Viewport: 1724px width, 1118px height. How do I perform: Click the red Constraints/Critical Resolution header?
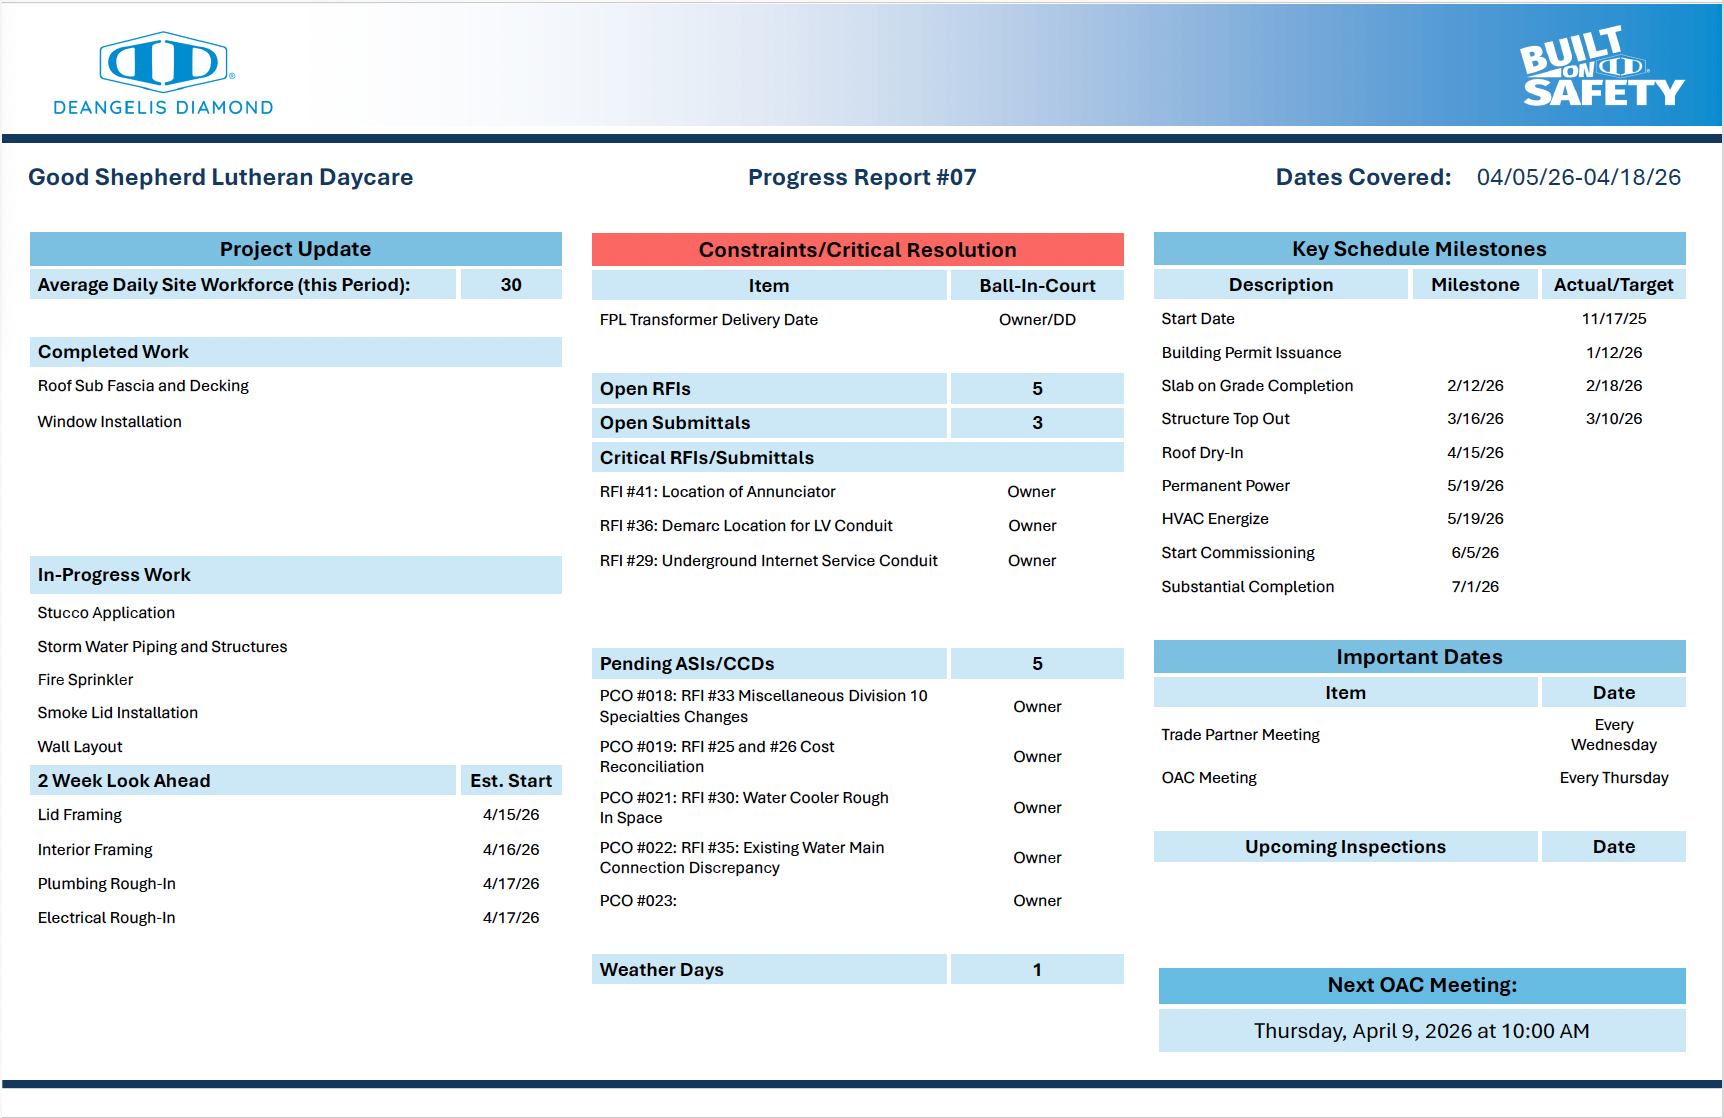tap(857, 250)
